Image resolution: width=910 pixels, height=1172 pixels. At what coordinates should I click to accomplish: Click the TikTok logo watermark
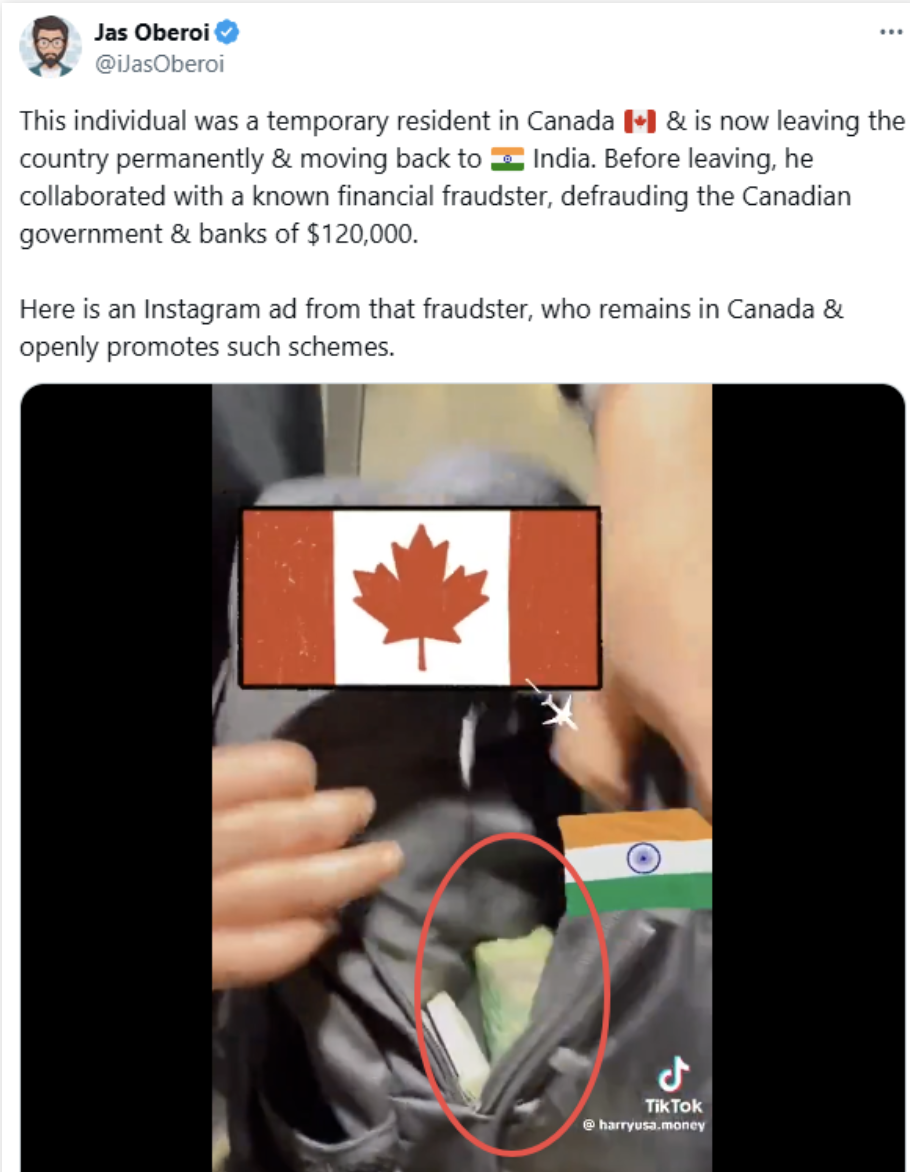coord(674,1085)
